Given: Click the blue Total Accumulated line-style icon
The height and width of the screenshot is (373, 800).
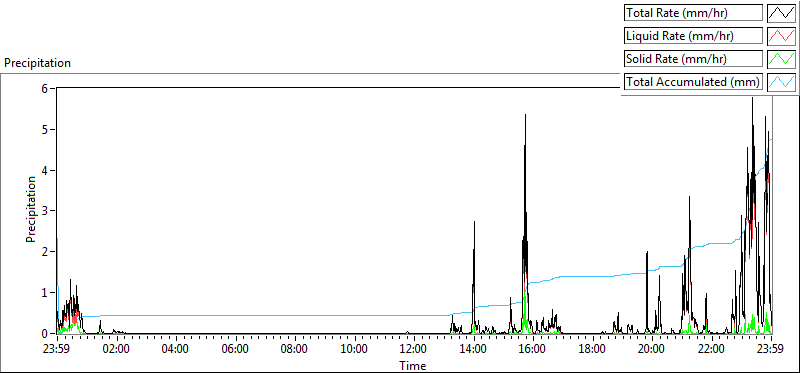Looking at the screenshot, I should [x=781, y=82].
